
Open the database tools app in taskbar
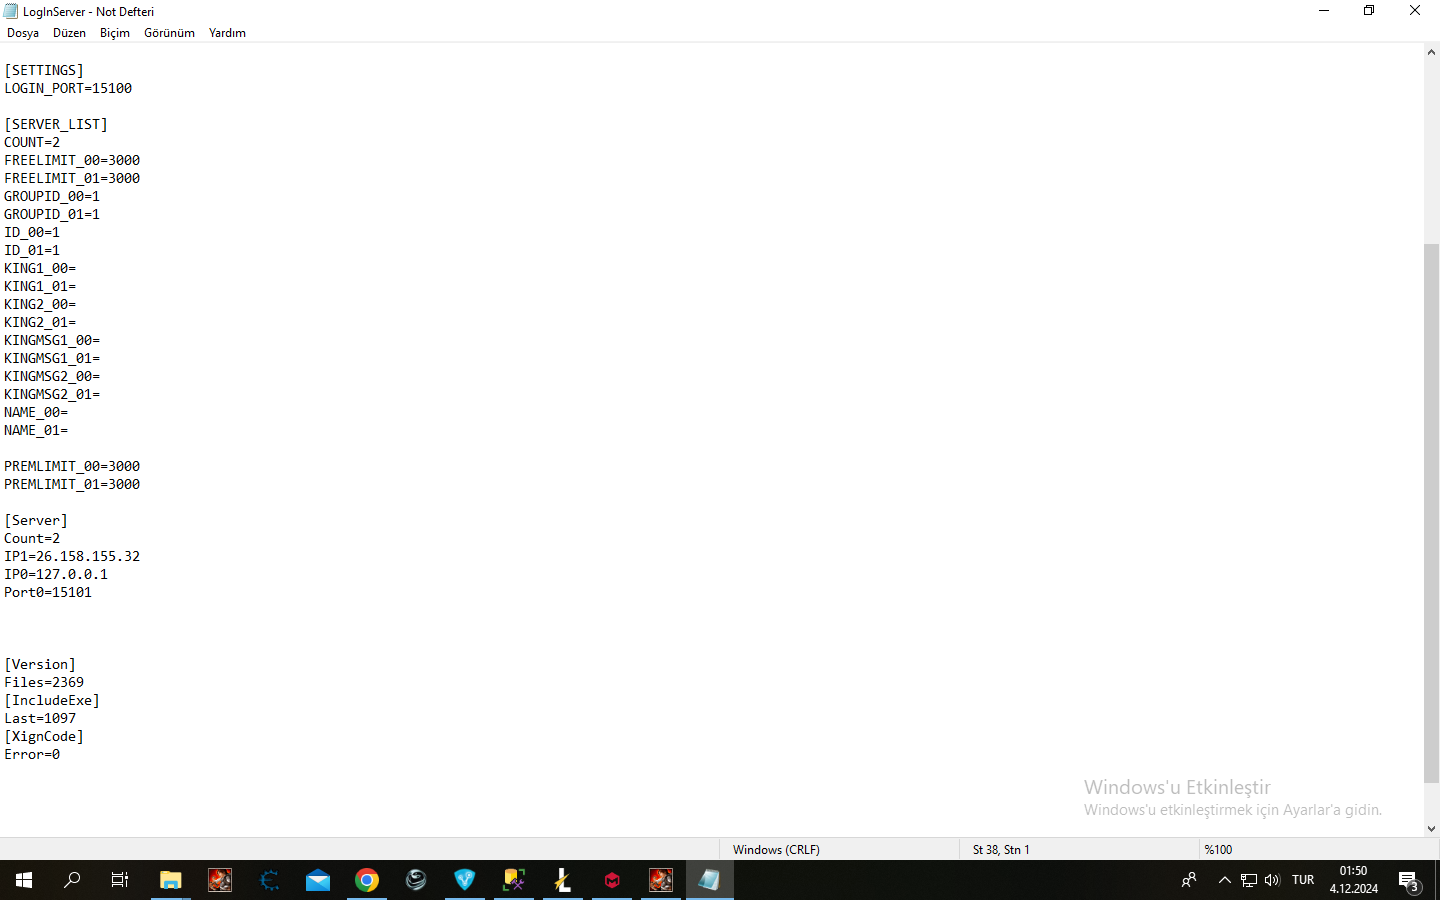(514, 880)
